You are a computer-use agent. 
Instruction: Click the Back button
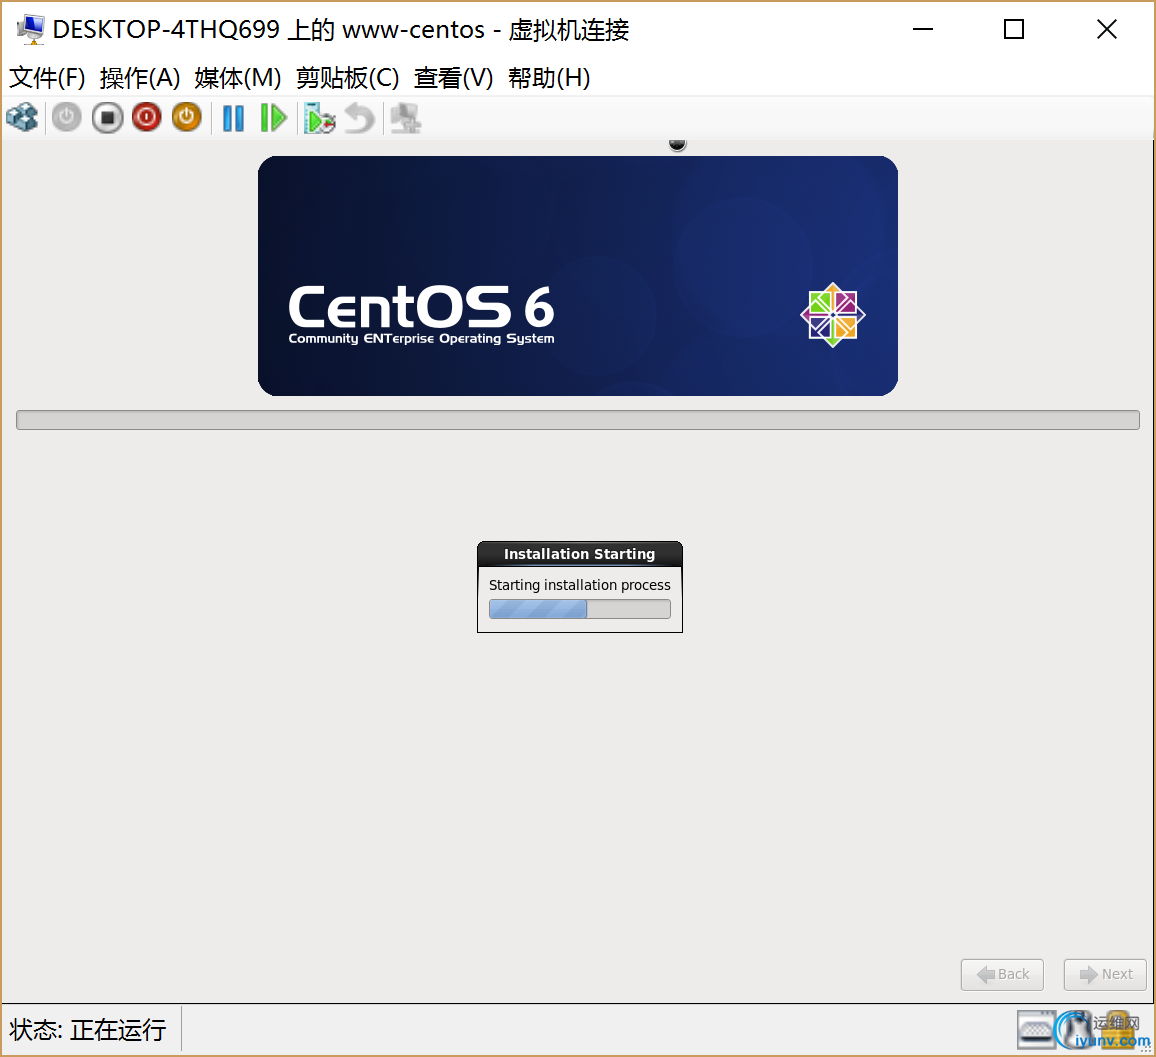pos(1002,974)
